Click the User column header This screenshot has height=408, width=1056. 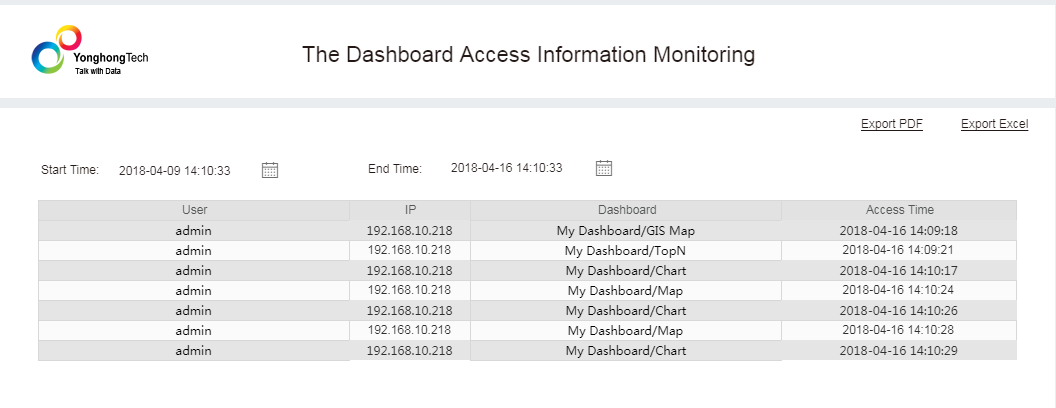tap(194, 210)
